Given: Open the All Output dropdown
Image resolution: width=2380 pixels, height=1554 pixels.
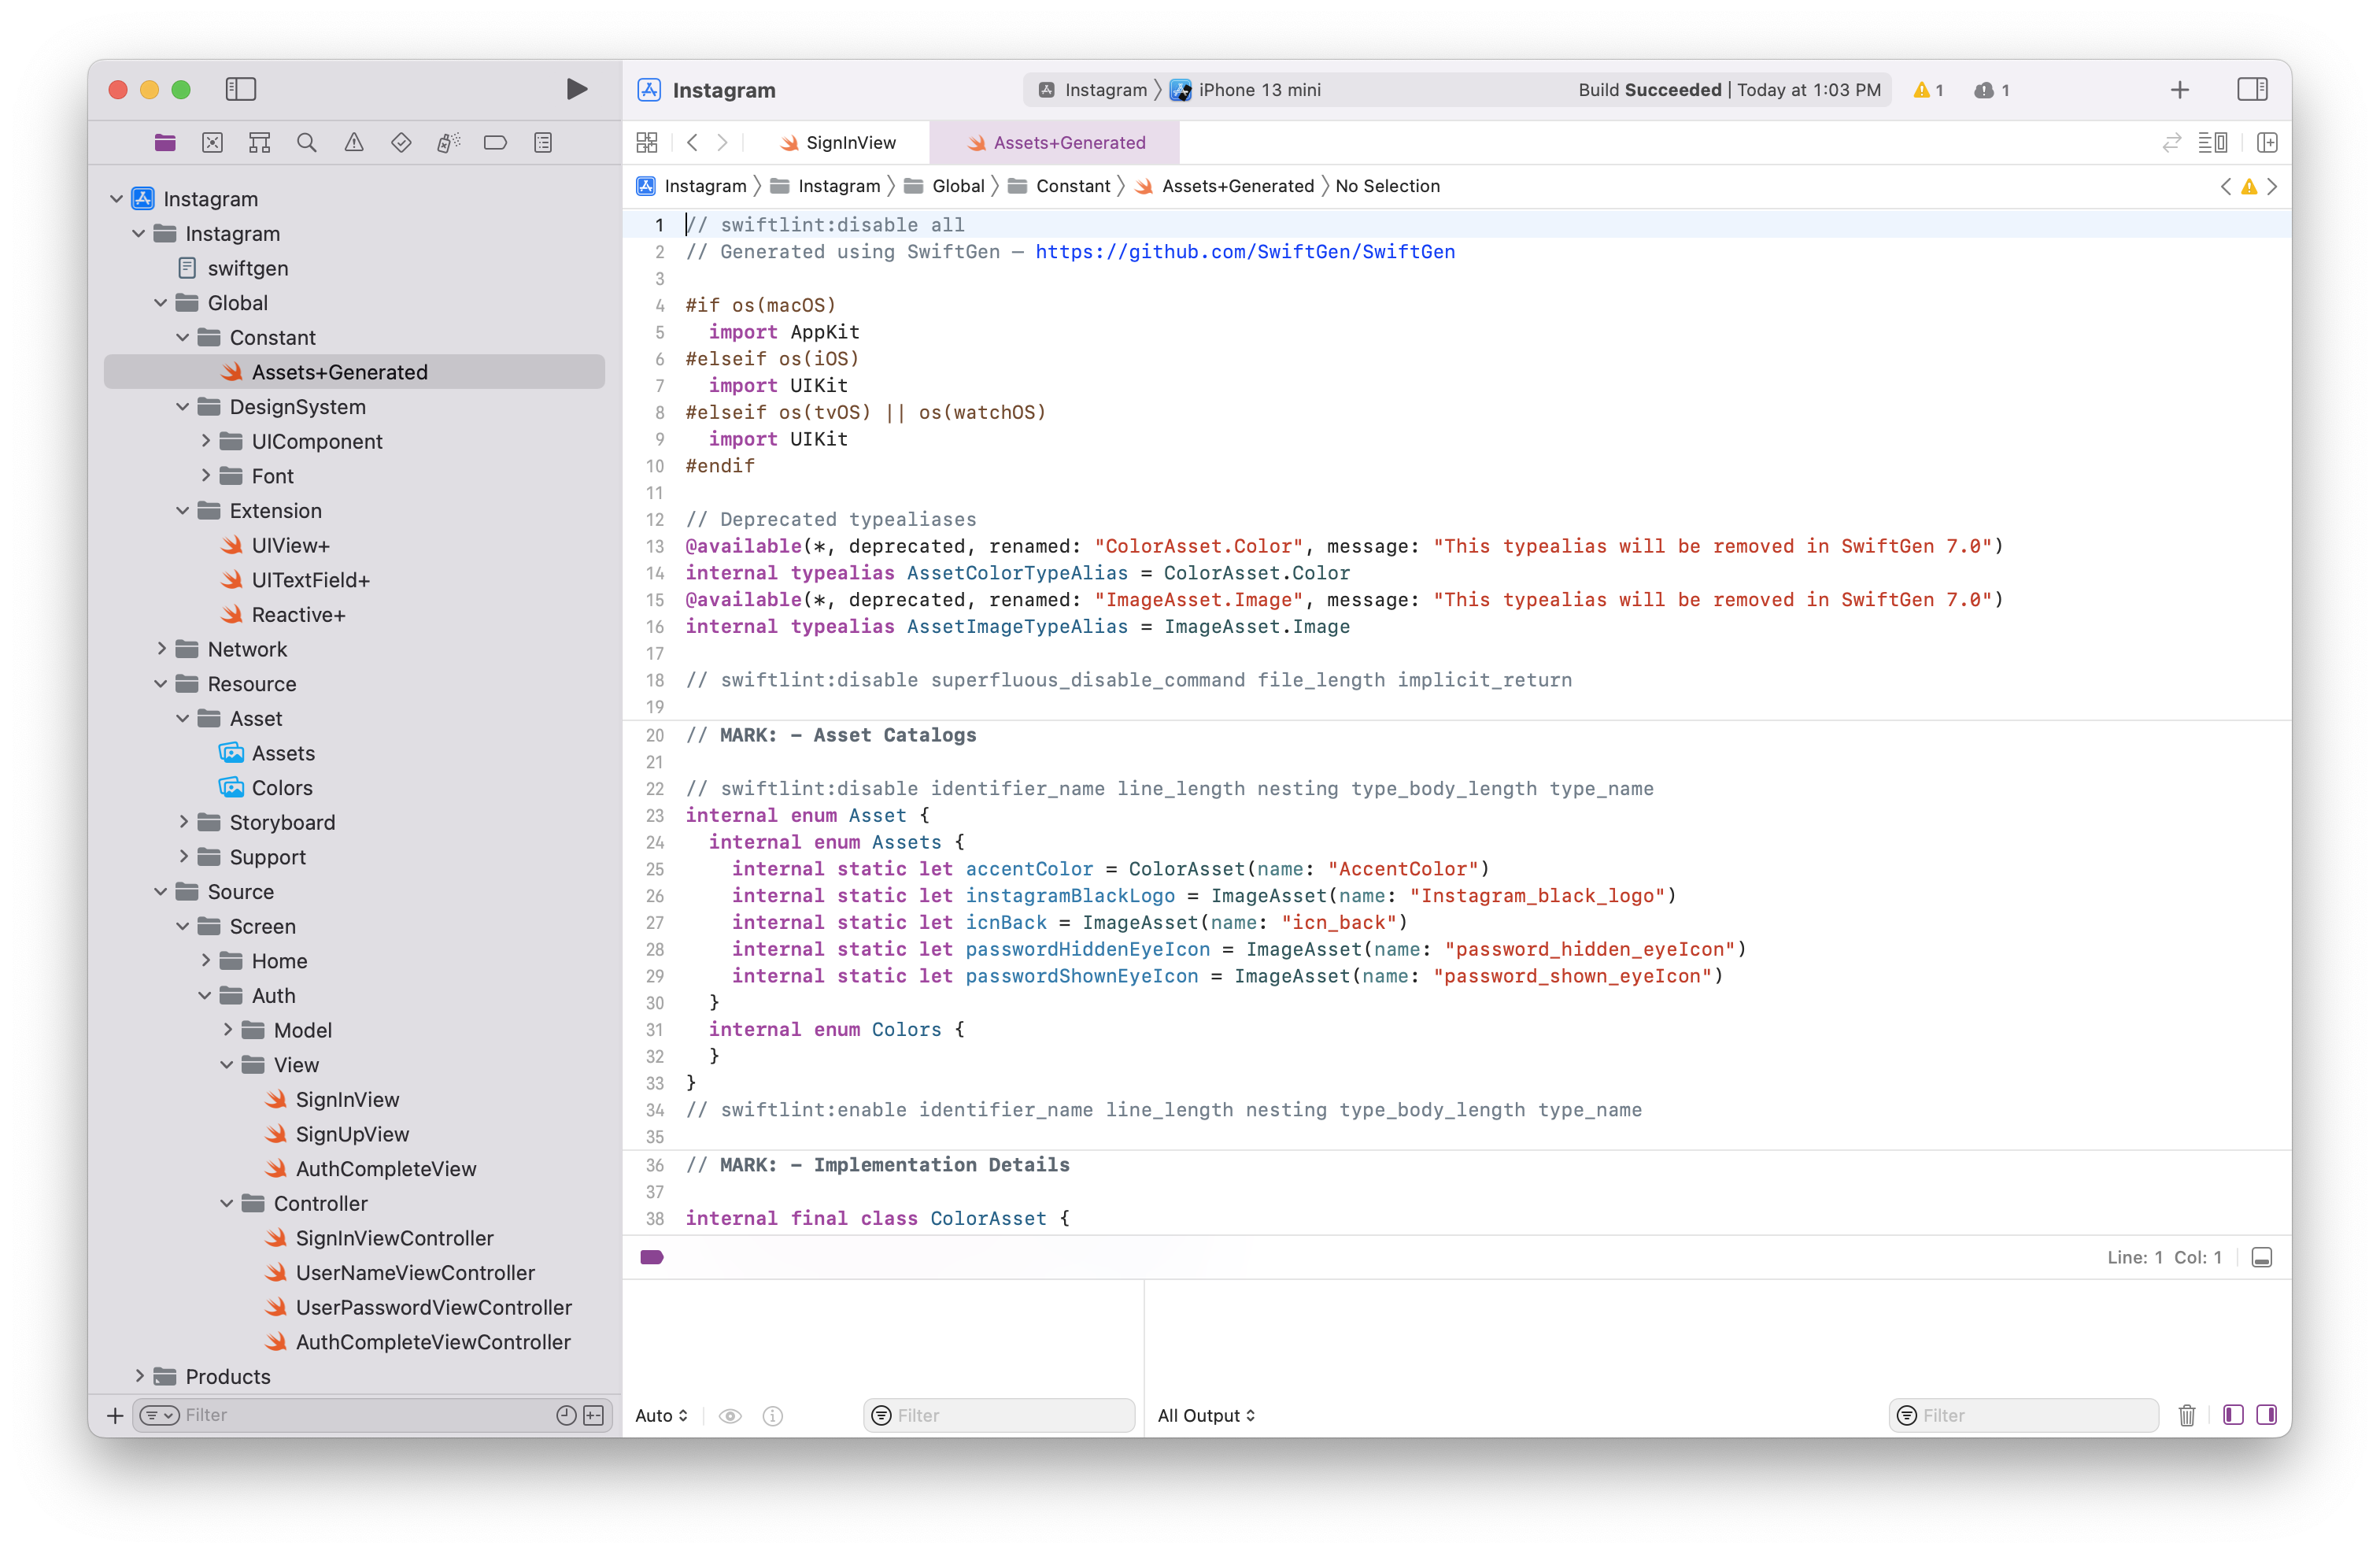Looking at the screenshot, I should click(1206, 1415).
